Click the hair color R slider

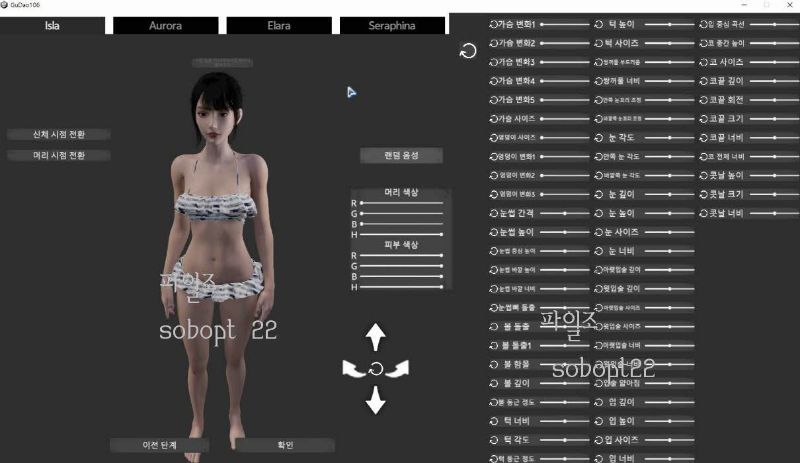coord(402,203)
